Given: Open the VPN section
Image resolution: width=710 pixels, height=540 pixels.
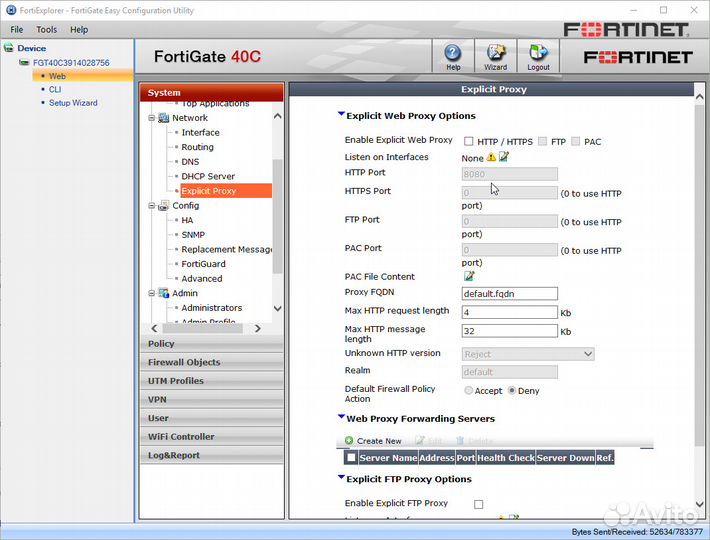Looking at the screenshot, I should [x=211, y=399].
